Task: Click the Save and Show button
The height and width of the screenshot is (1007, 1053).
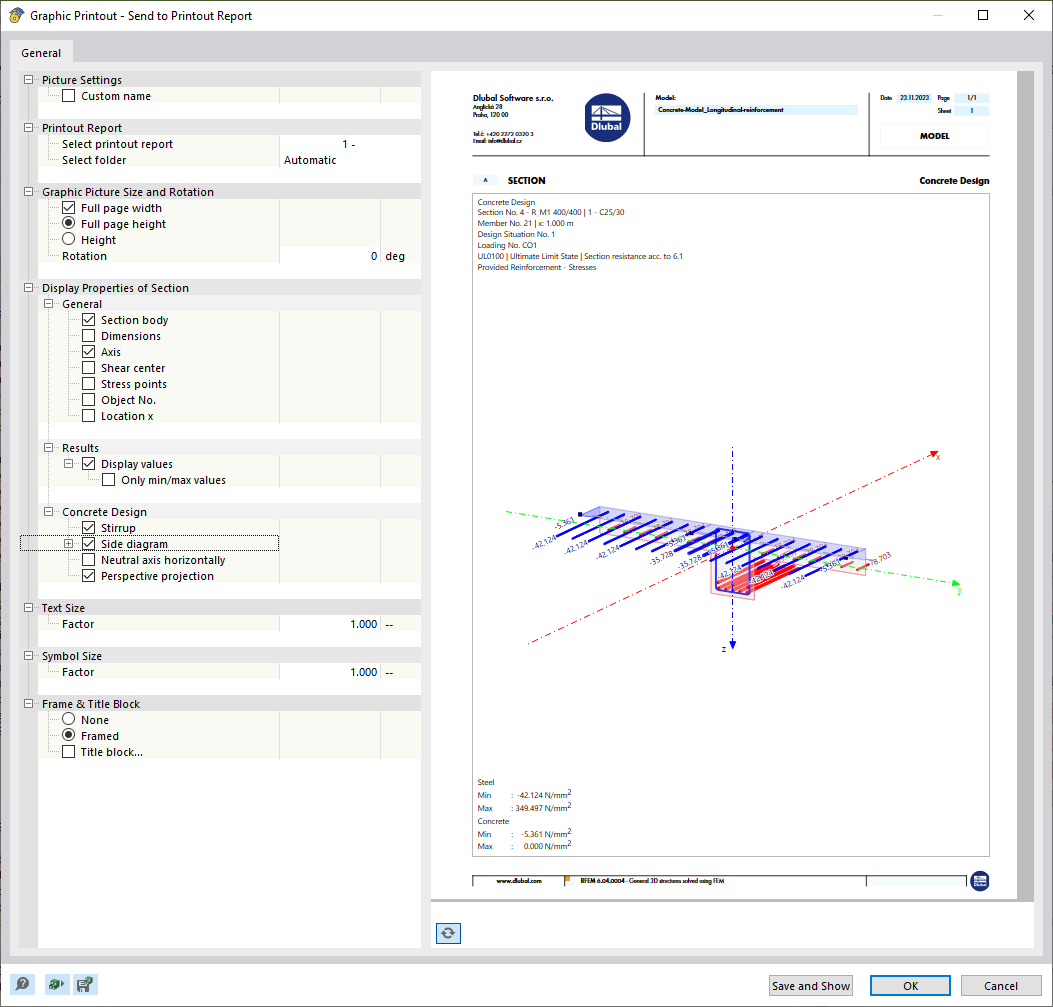Action: coord(811,986)
